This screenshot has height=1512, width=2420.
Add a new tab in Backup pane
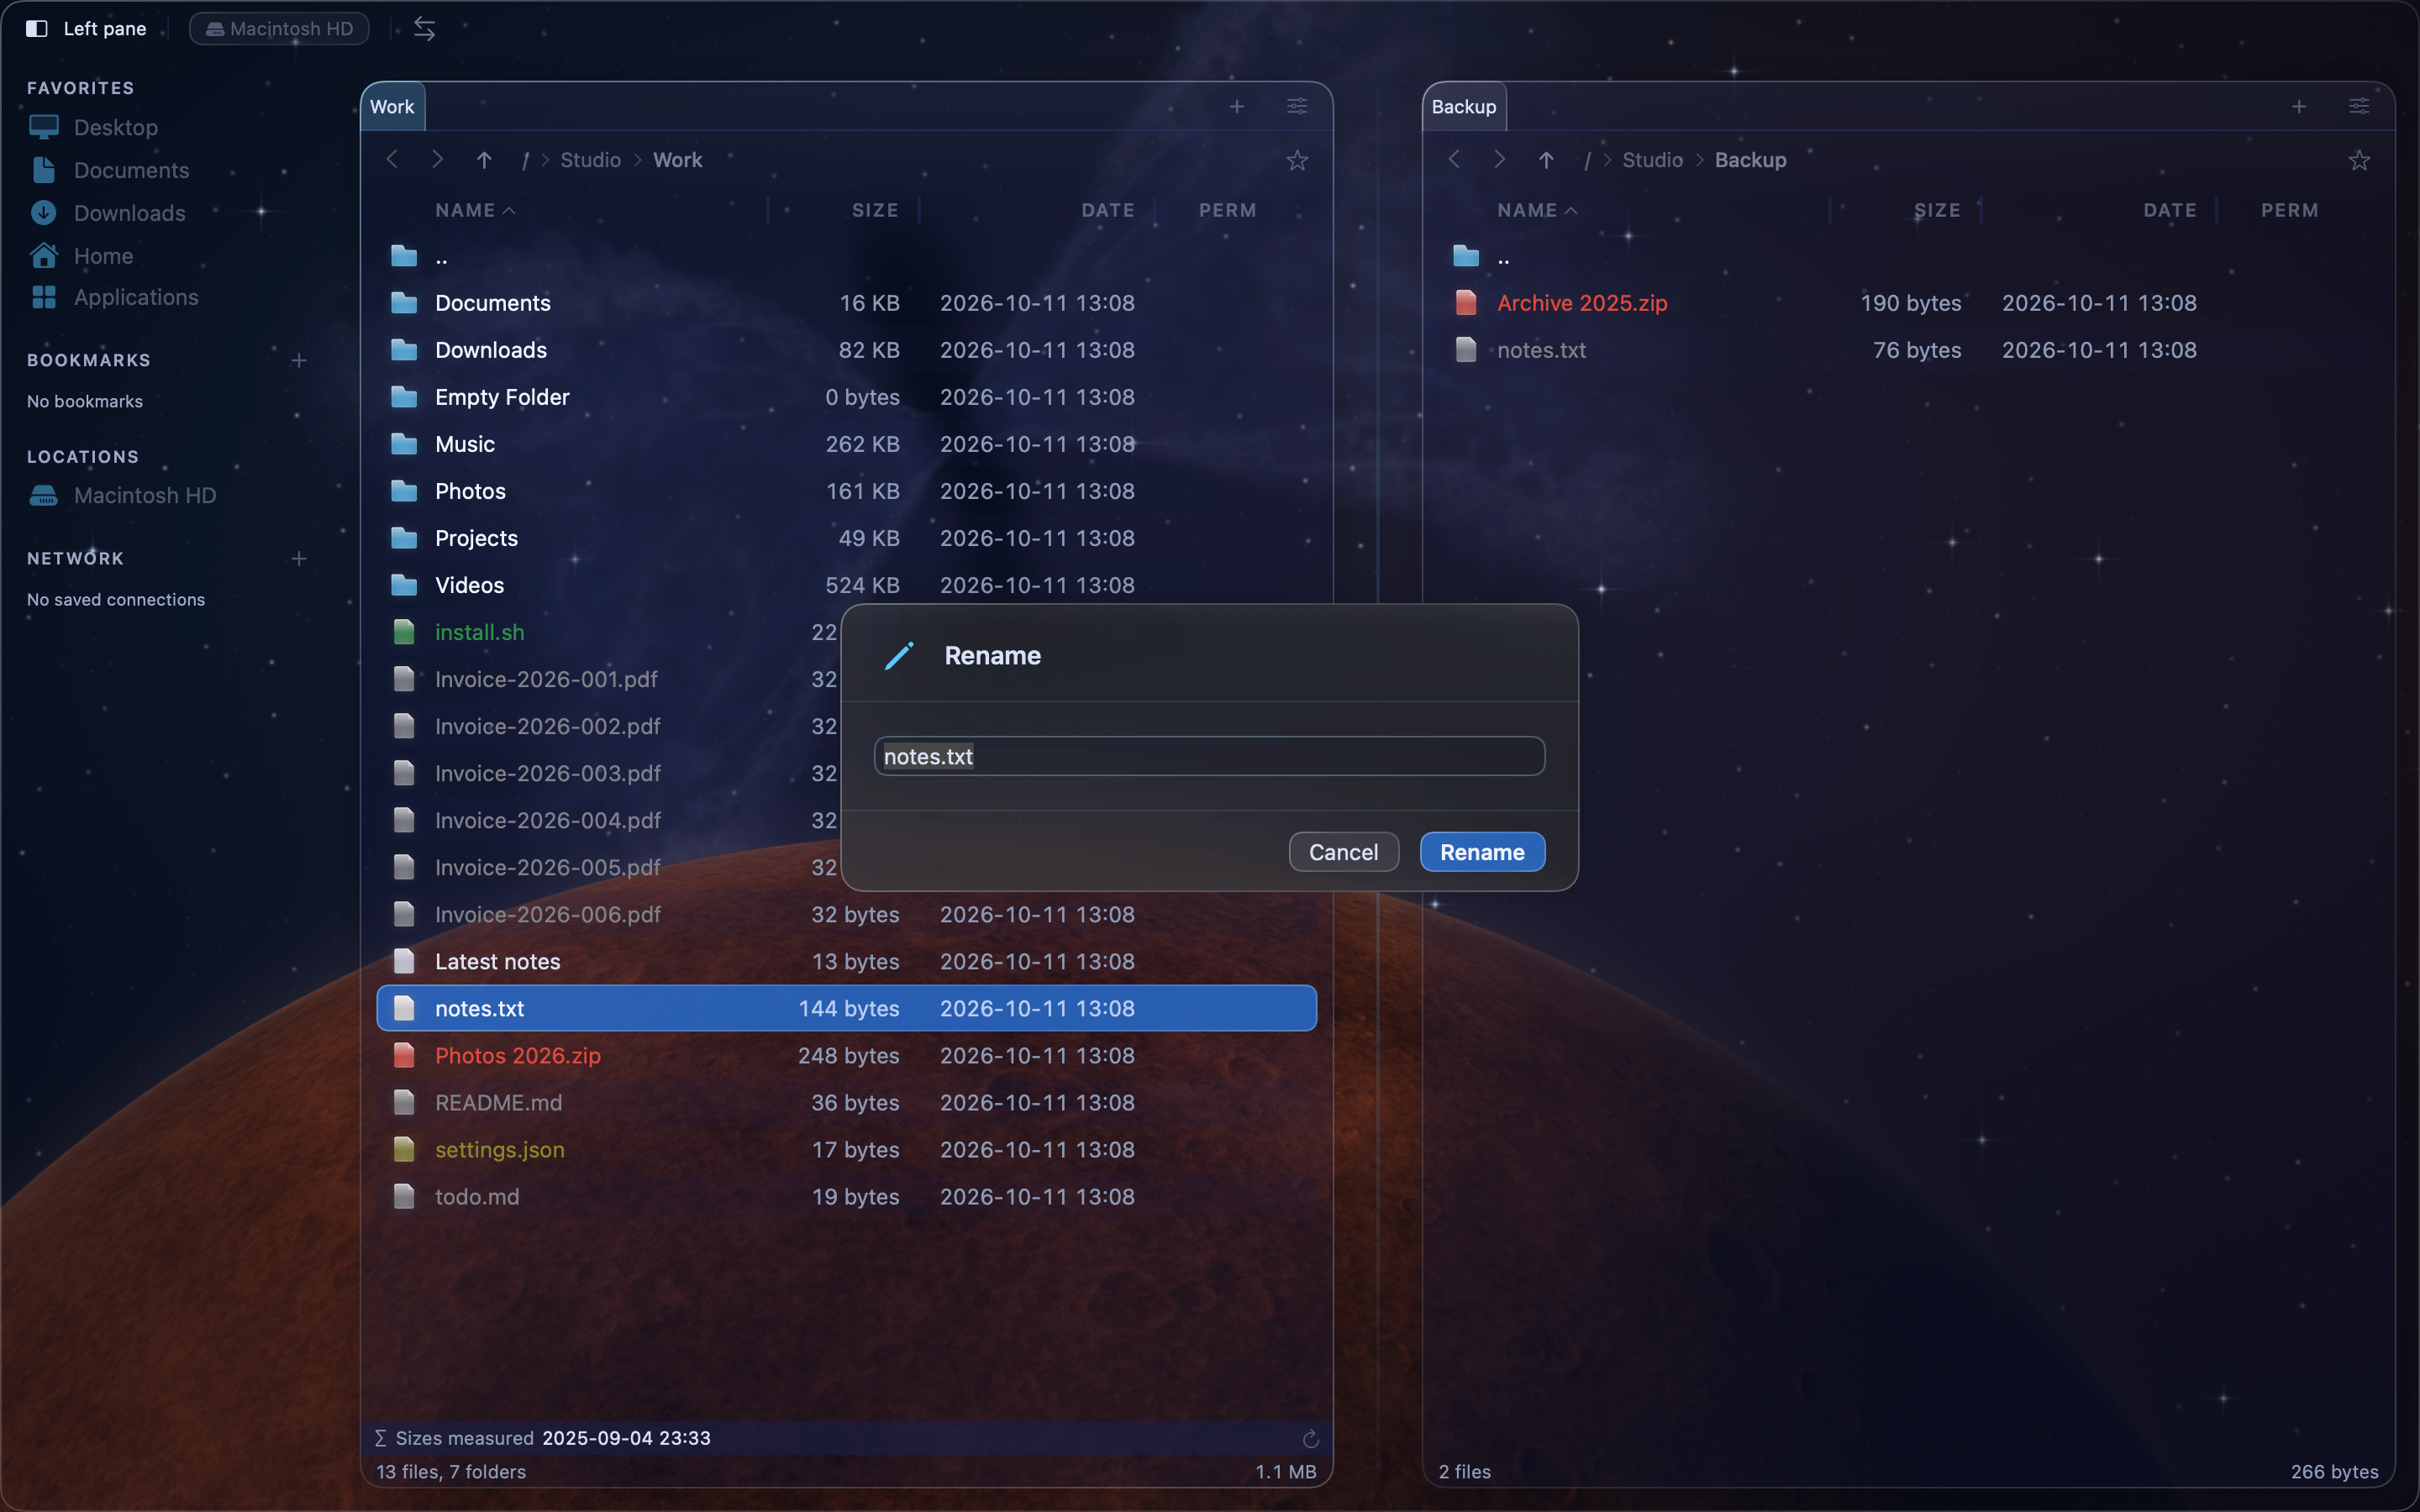tap(2299, 106)
